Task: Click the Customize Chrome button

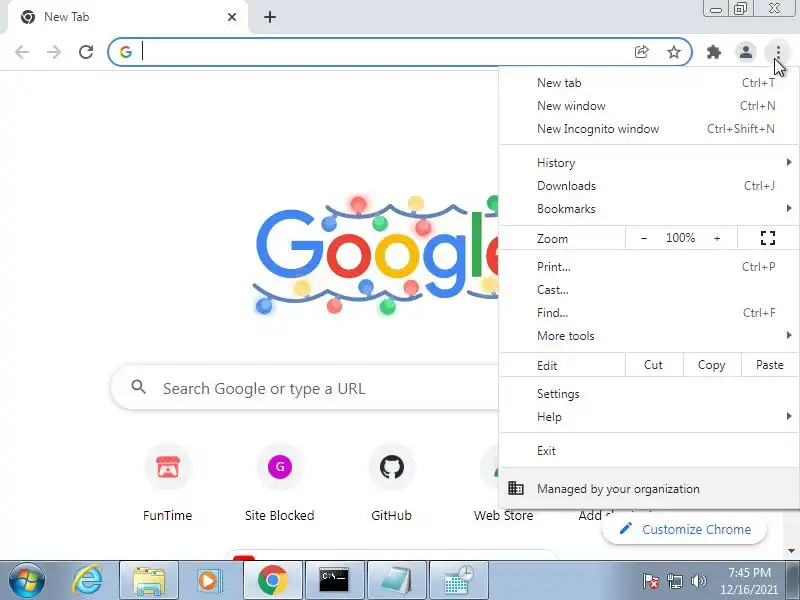Action: point(684,529)
